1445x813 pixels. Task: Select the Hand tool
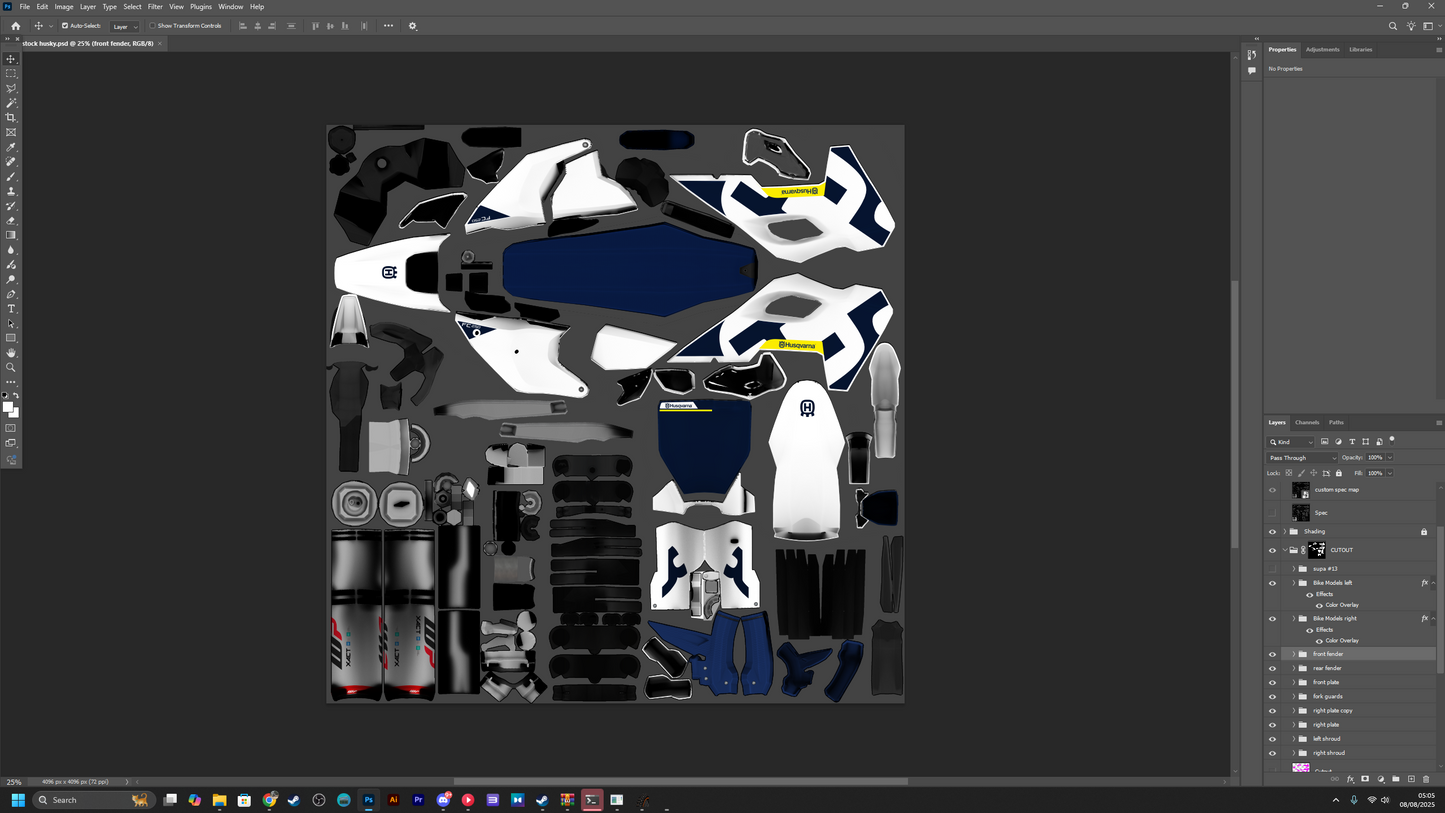(11, 352)
